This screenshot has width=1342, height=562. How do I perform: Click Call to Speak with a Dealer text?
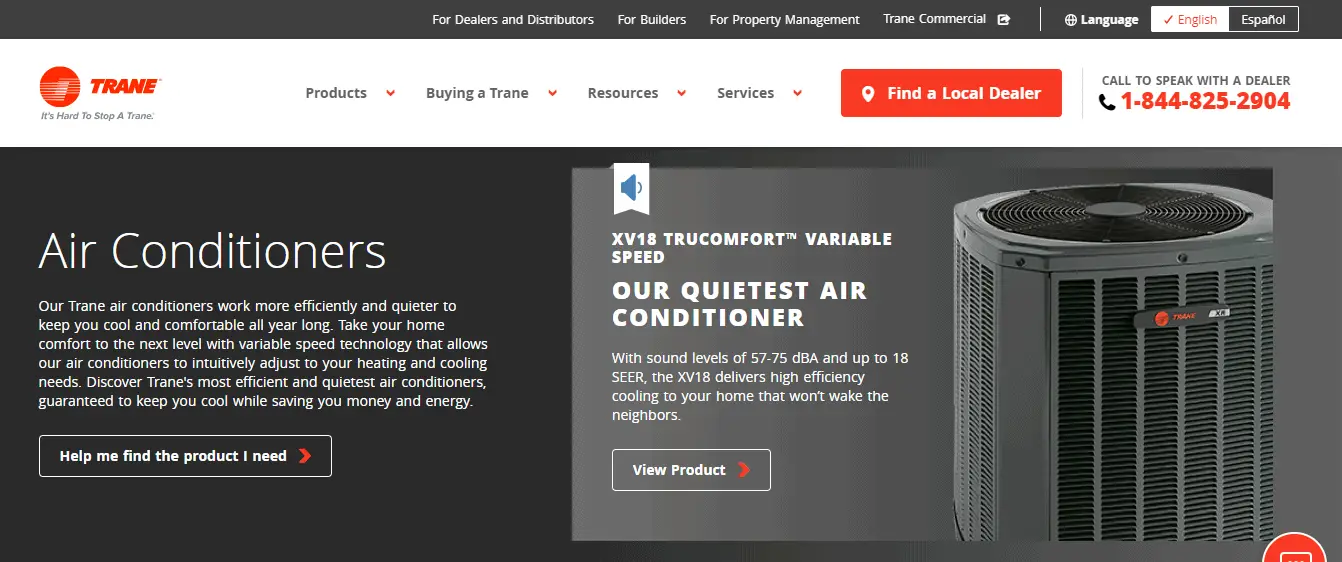(x=1196, y=80)
